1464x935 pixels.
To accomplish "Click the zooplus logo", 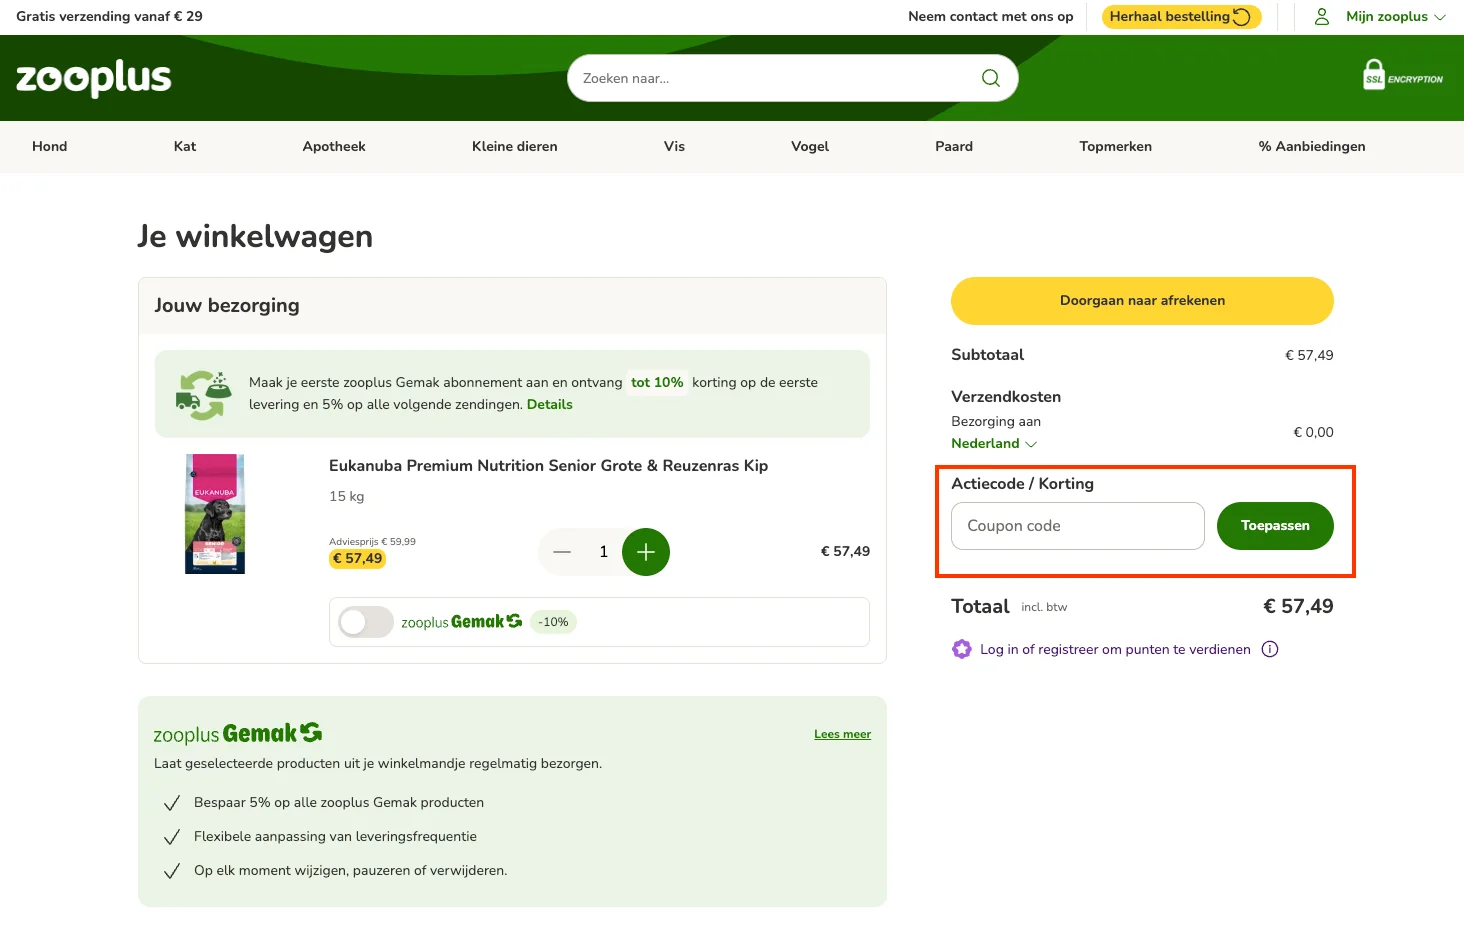I will [x=92, y=77].
